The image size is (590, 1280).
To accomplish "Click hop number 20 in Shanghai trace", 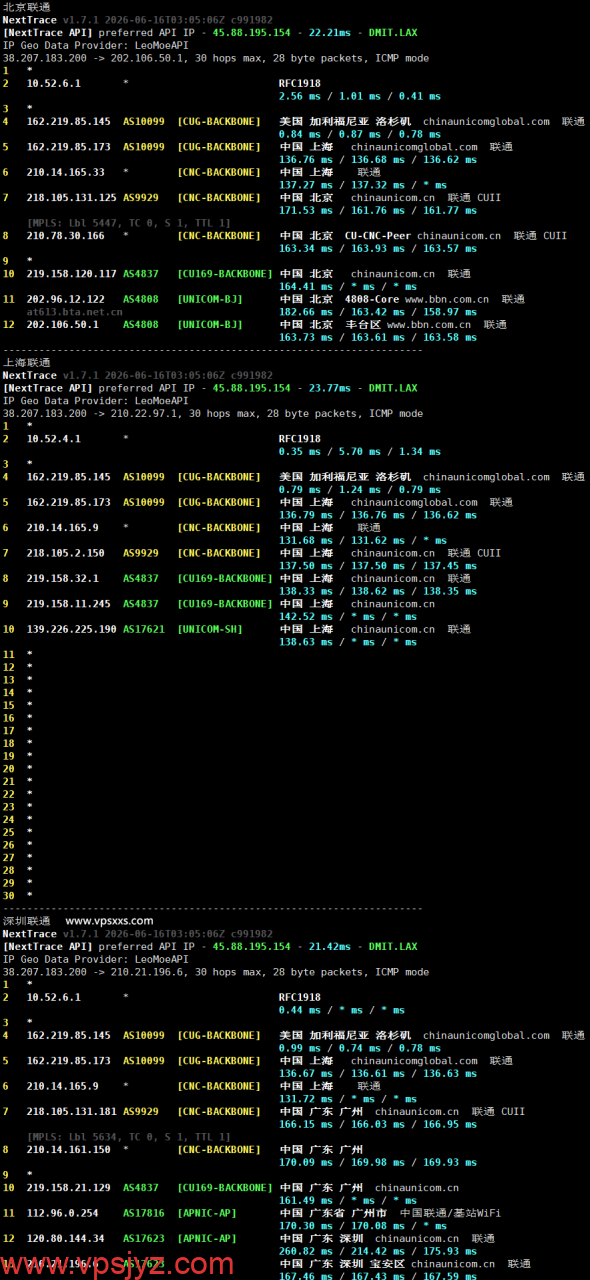I will point(9,769).
